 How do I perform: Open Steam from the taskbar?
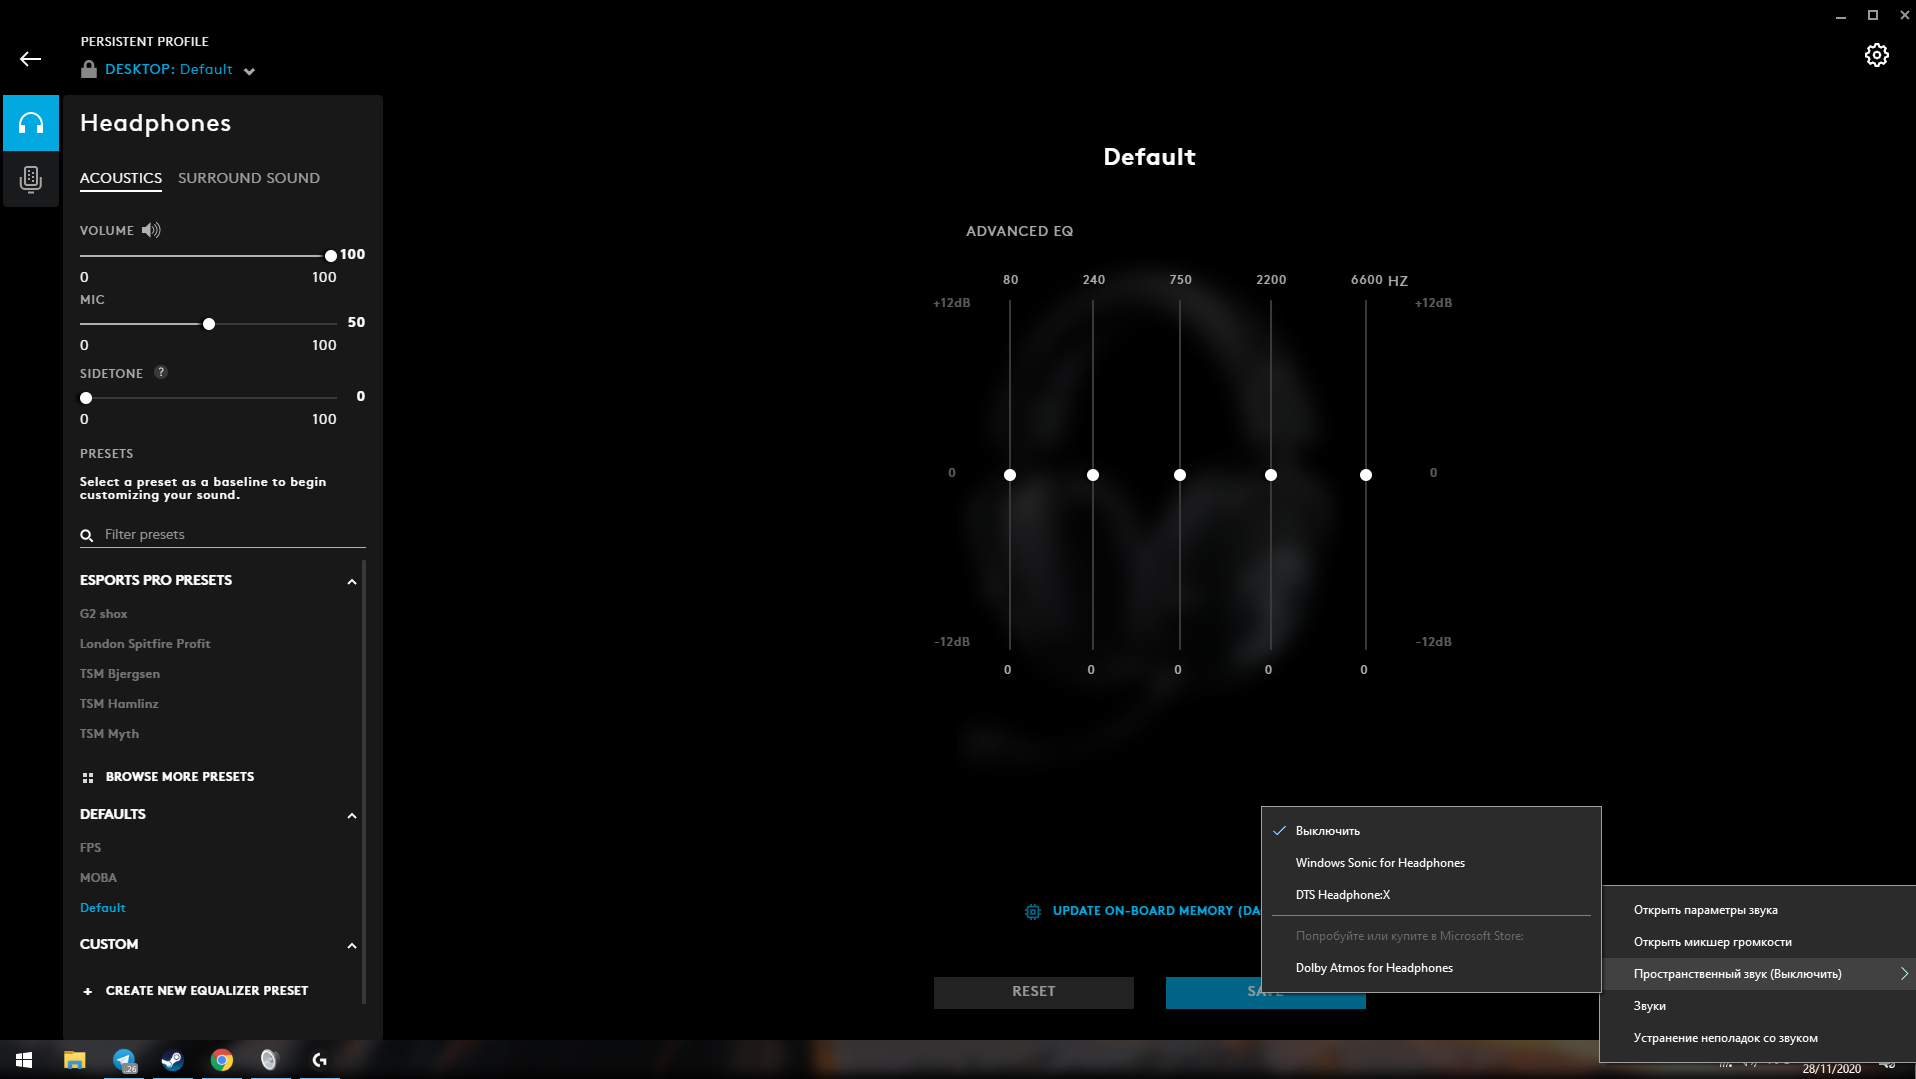(x=172, y=1060)
